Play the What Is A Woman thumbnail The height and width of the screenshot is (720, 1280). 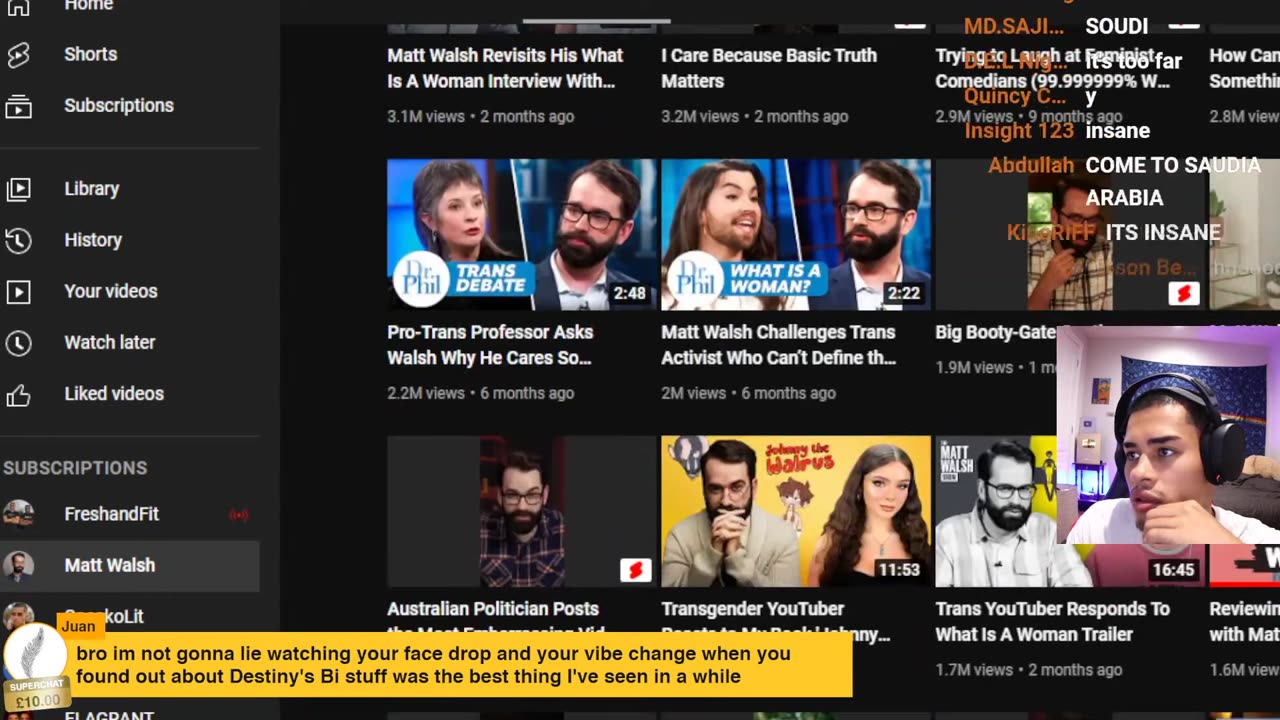[796, 235]
